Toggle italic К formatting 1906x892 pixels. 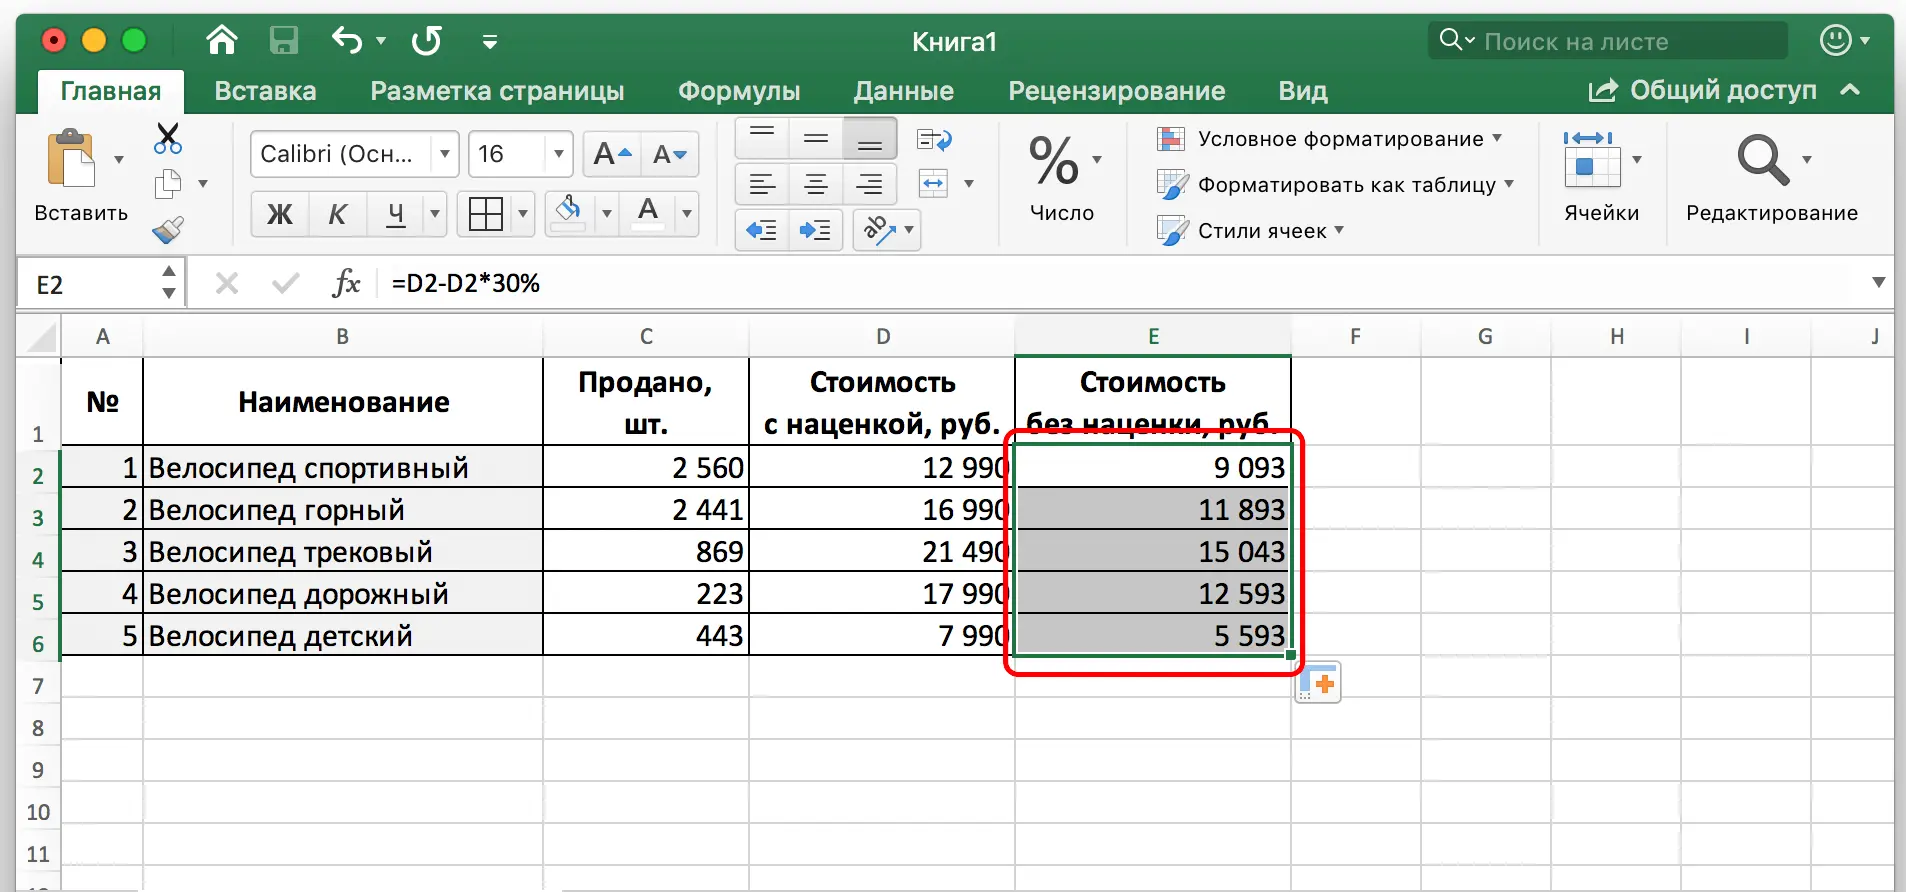(338, 213)
